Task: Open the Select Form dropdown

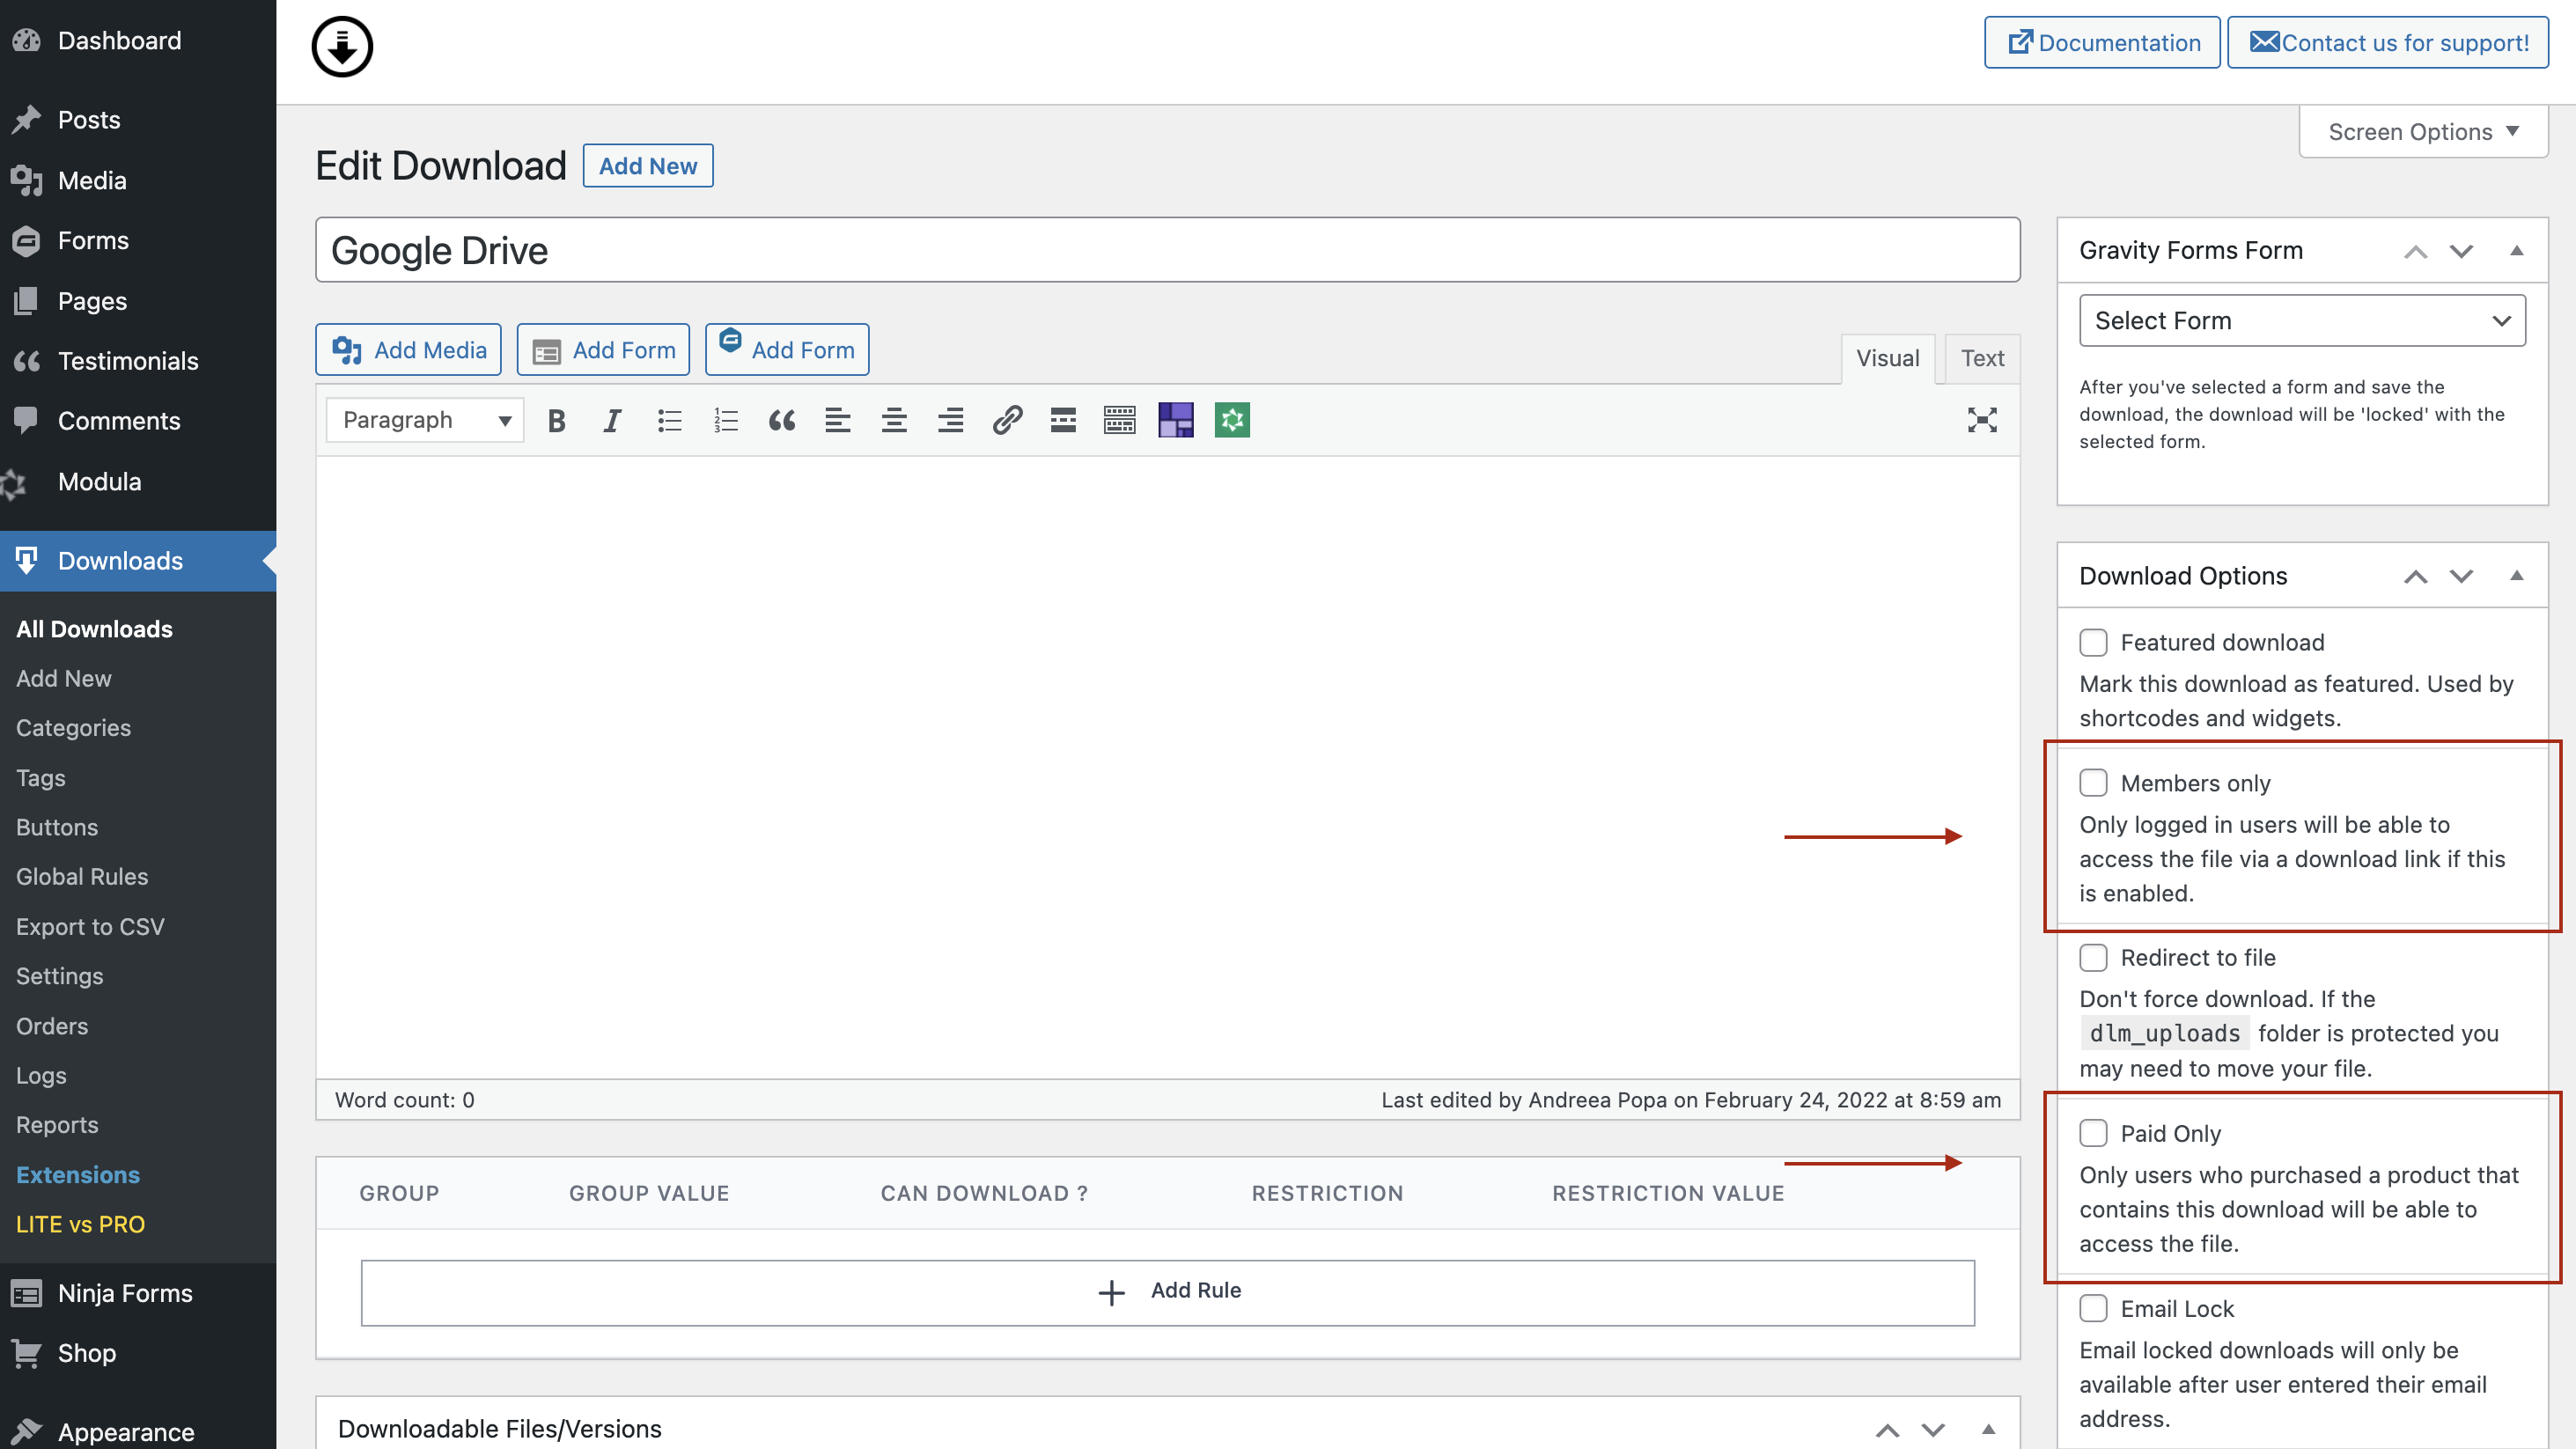Action: pyautogui.click(x=2302, y=320)
